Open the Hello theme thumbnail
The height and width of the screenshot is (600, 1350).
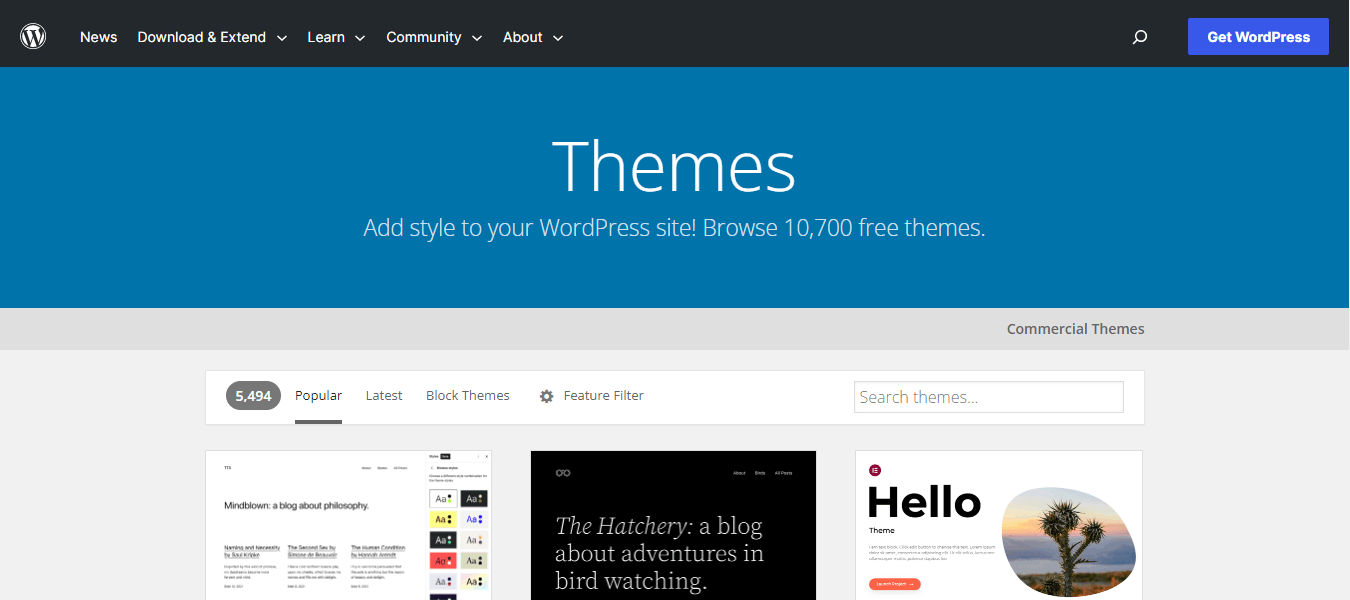(998, 525)
